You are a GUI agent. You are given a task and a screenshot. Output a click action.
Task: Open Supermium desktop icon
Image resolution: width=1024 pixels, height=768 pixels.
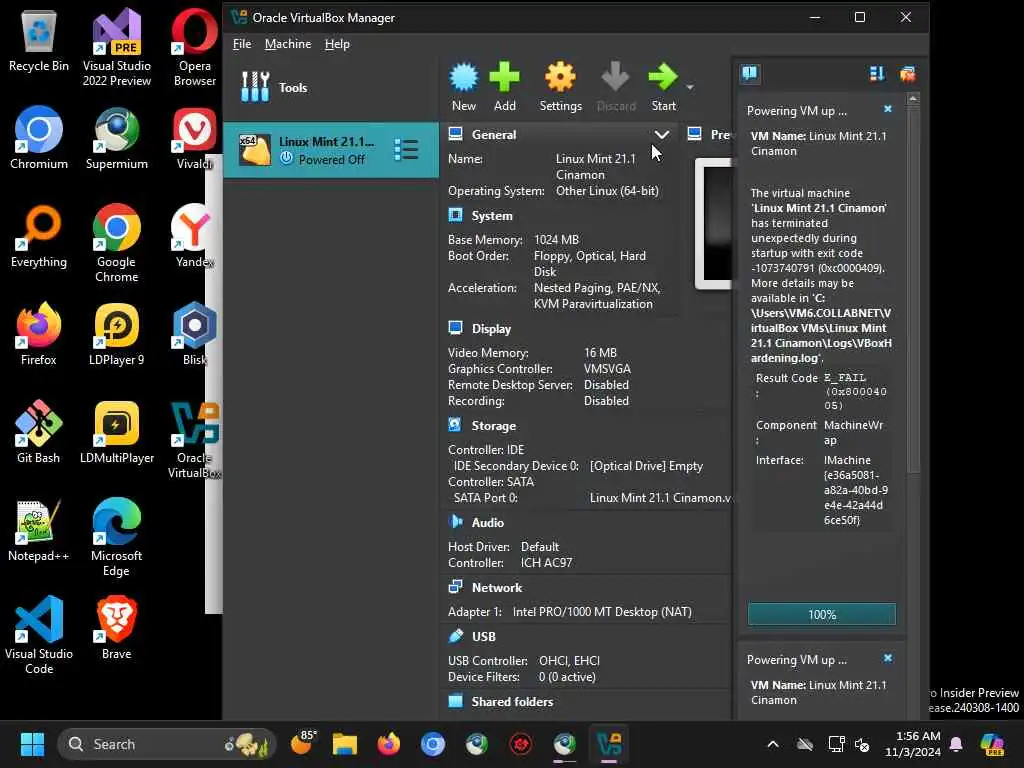(x=116, y=138)
